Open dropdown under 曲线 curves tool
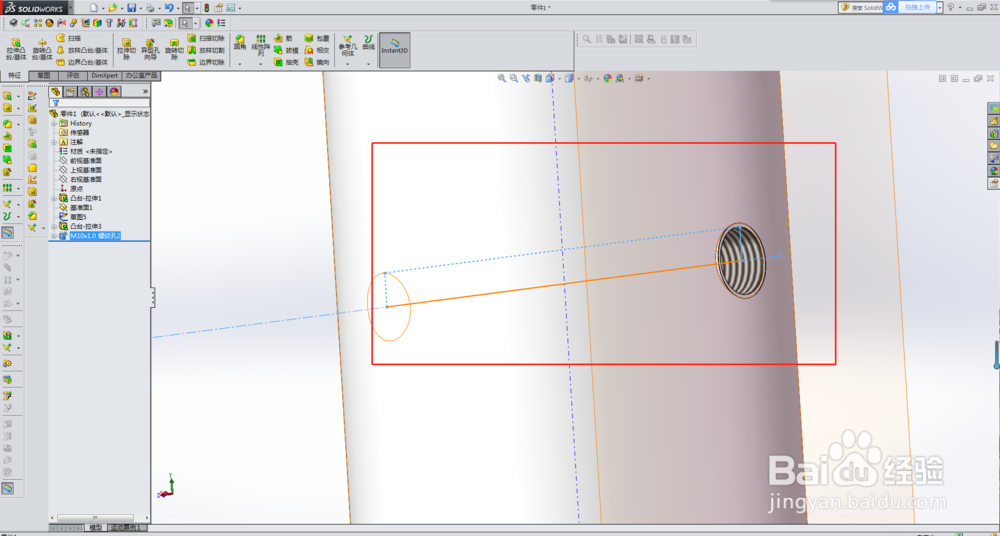The image size is (1000, 536). coord(369,64)
